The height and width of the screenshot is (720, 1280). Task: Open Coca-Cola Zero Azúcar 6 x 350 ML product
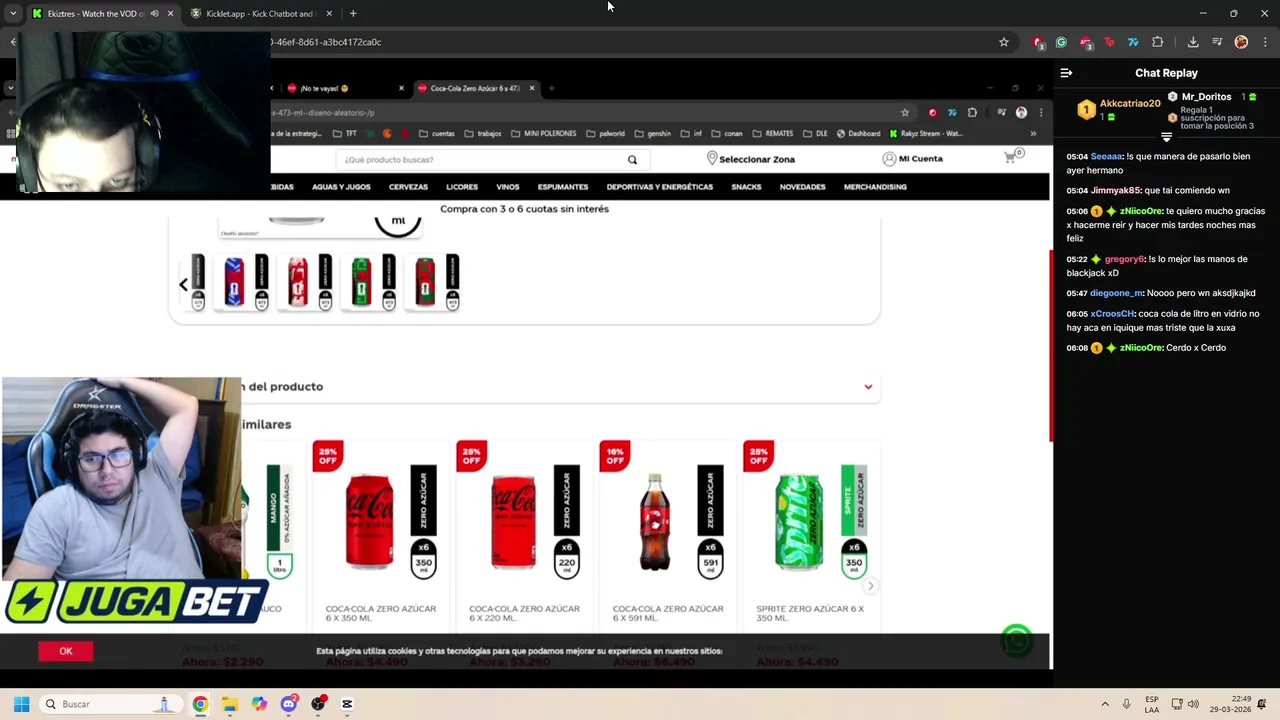click(381, 537)
